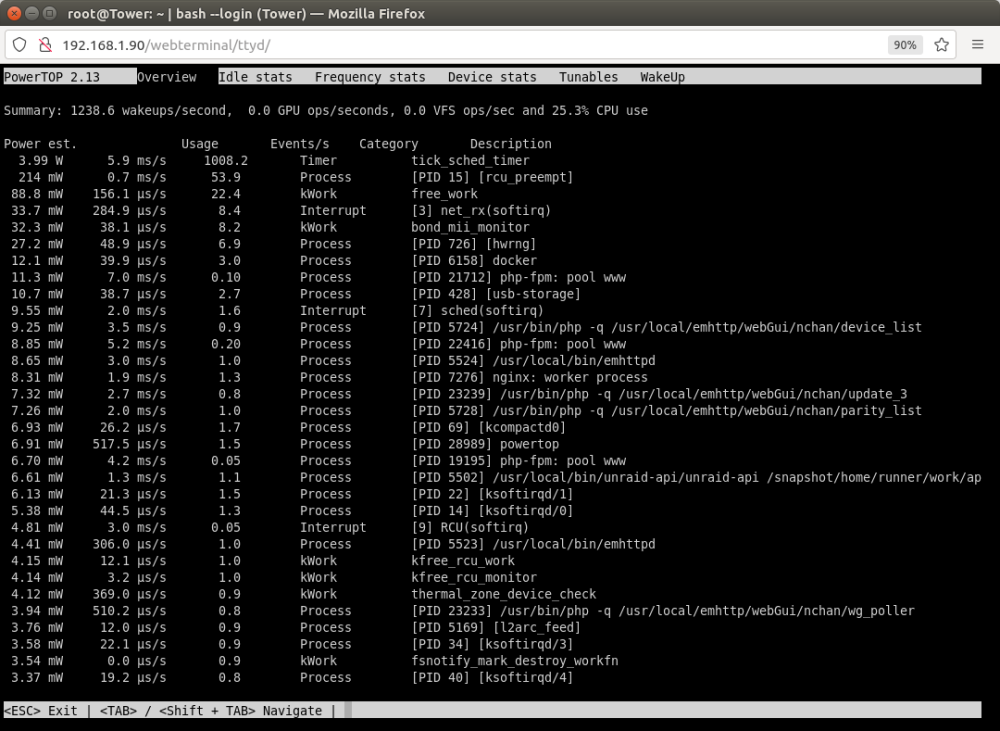
Task: Select the Overview tab in PowerTOP
Action: click(167, 77)
